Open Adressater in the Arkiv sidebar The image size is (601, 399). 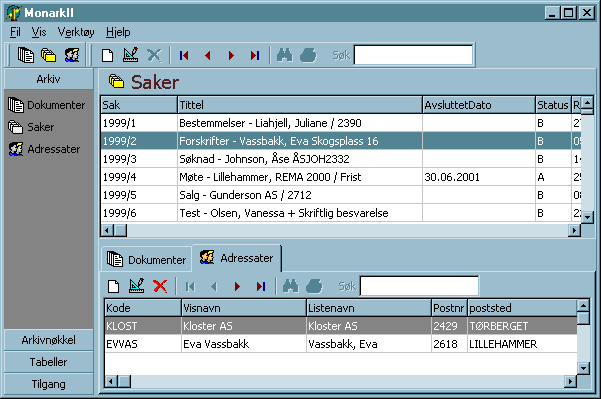(44, 149)
